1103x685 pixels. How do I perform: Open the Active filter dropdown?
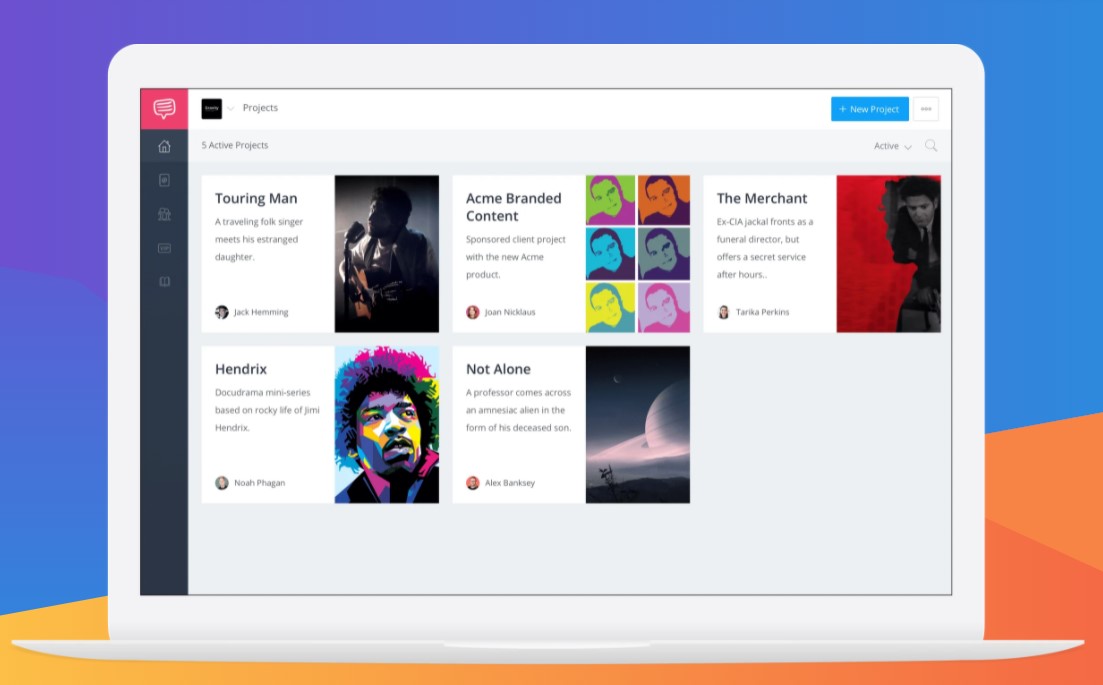[x=893, y=146]
